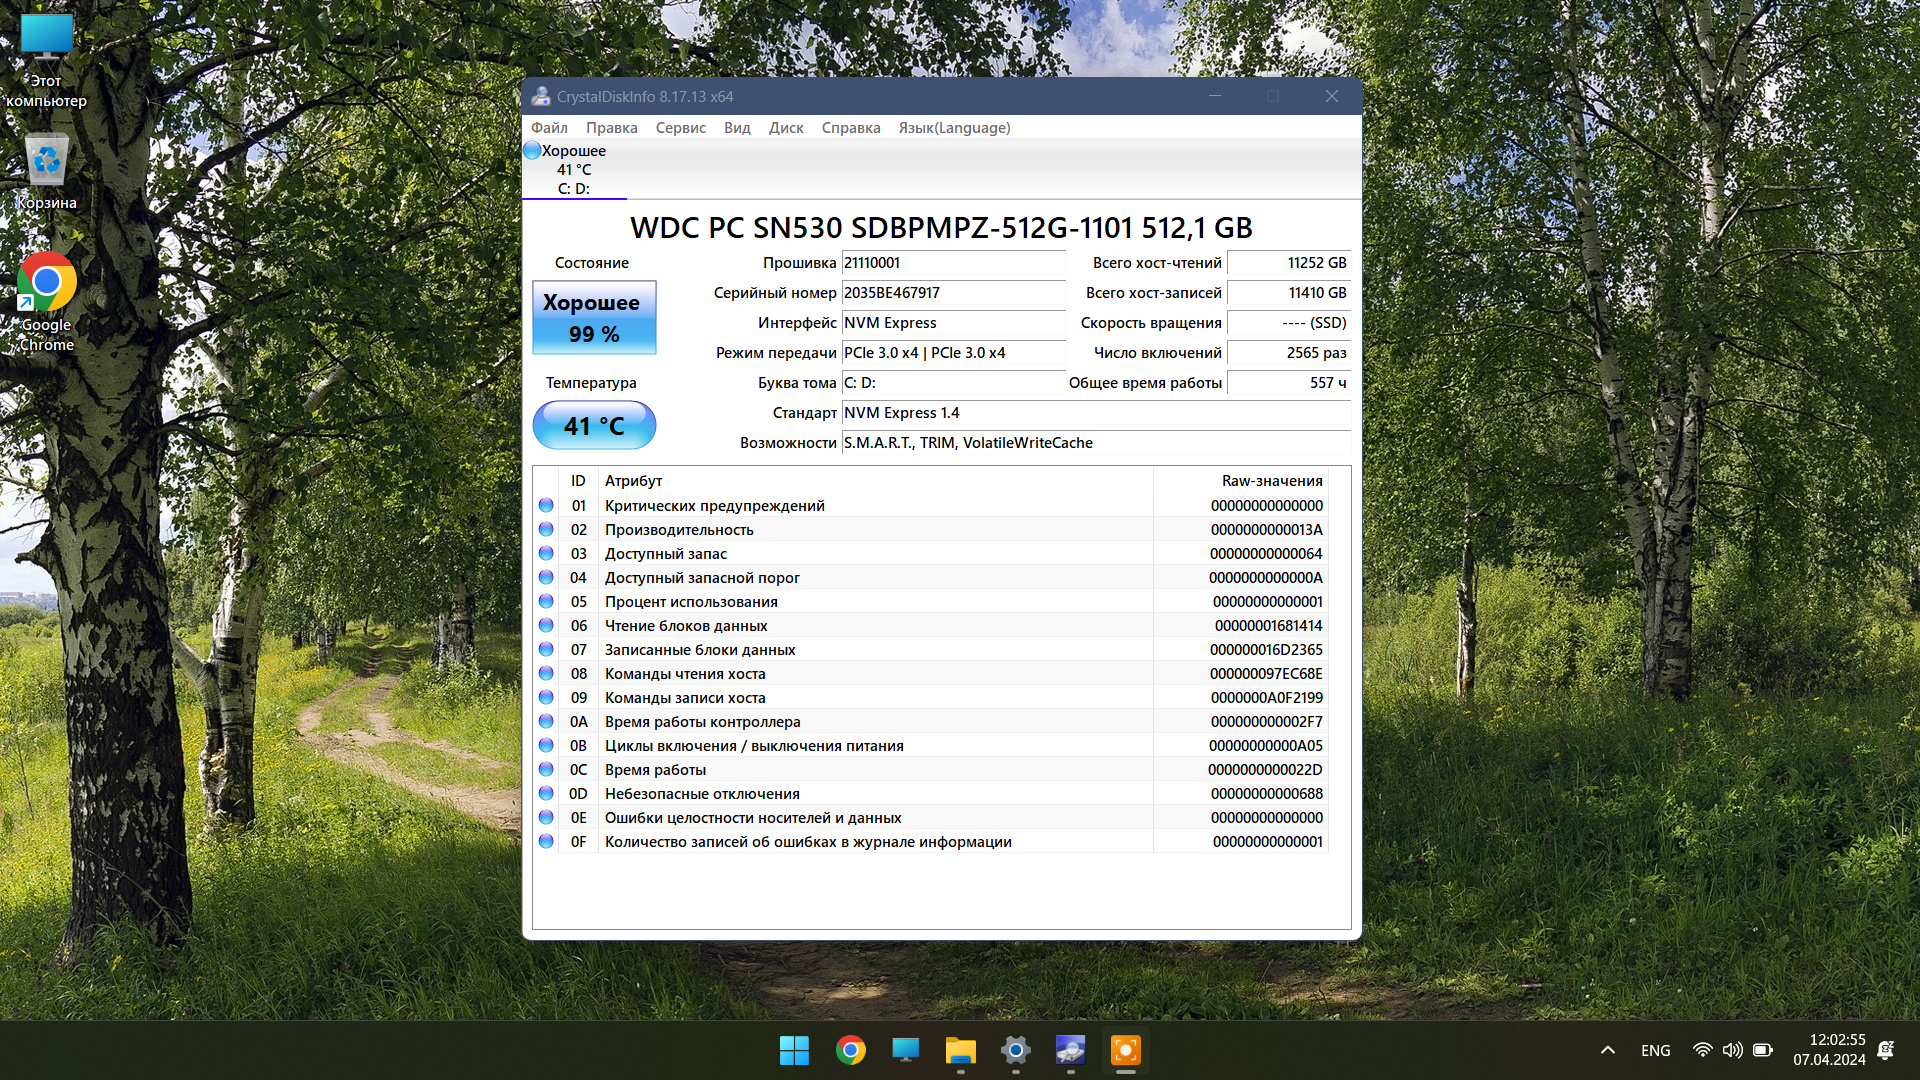Click the ENG language indicator in tray
1920x1080 pixels.
tap(1655, 1050)
